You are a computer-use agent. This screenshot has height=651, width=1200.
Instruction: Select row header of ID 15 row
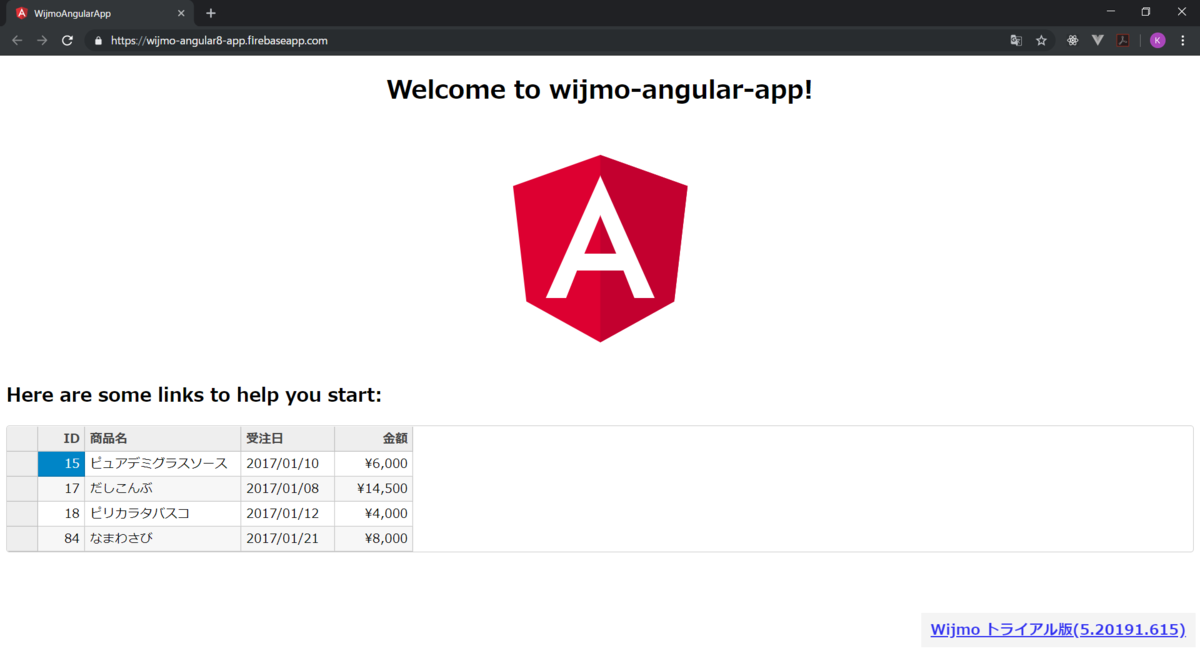(22, 463)
